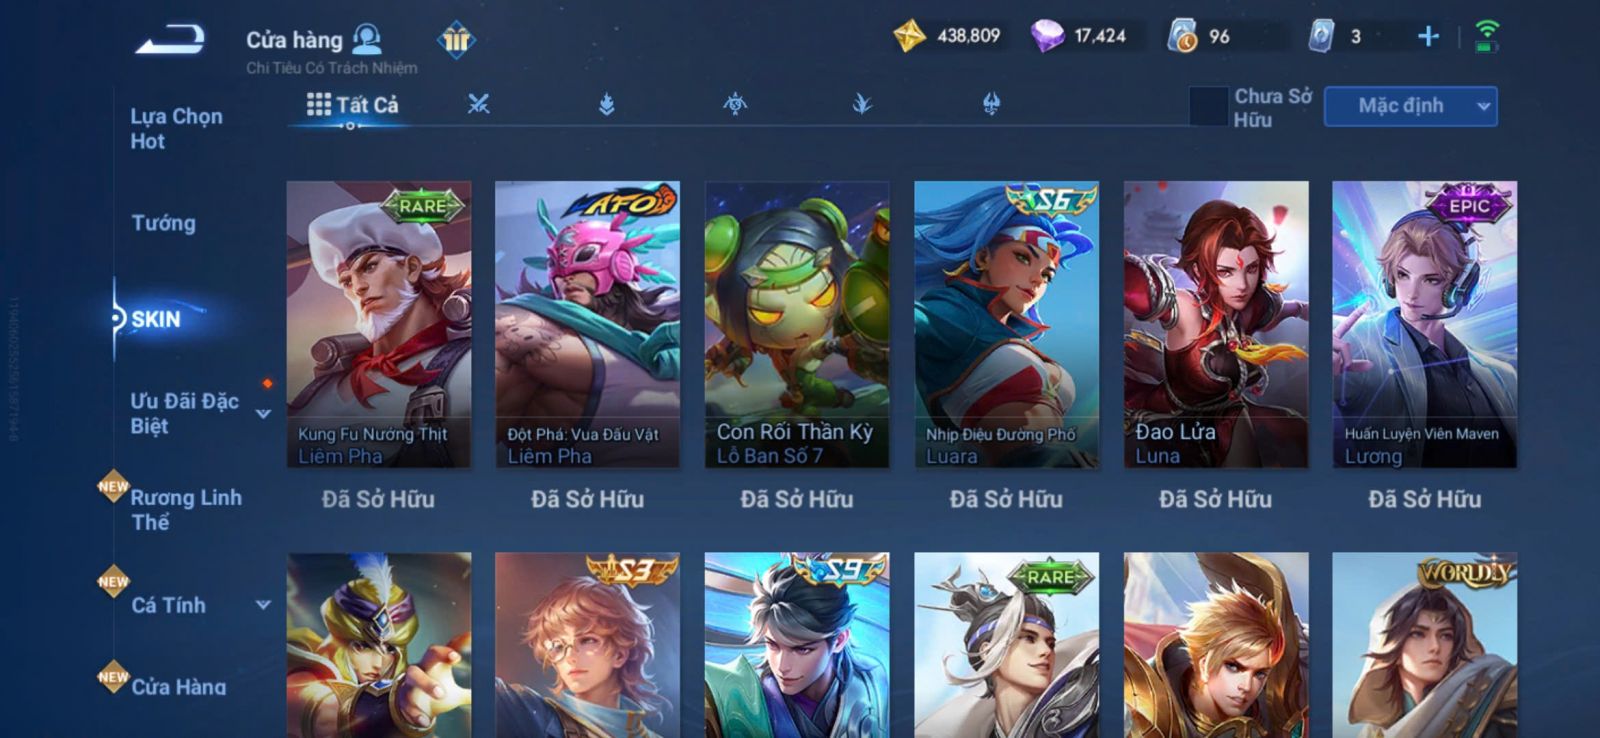
Task: Expand the Ưu Đãi Đặc Biệt section
Action: (263, 414)
